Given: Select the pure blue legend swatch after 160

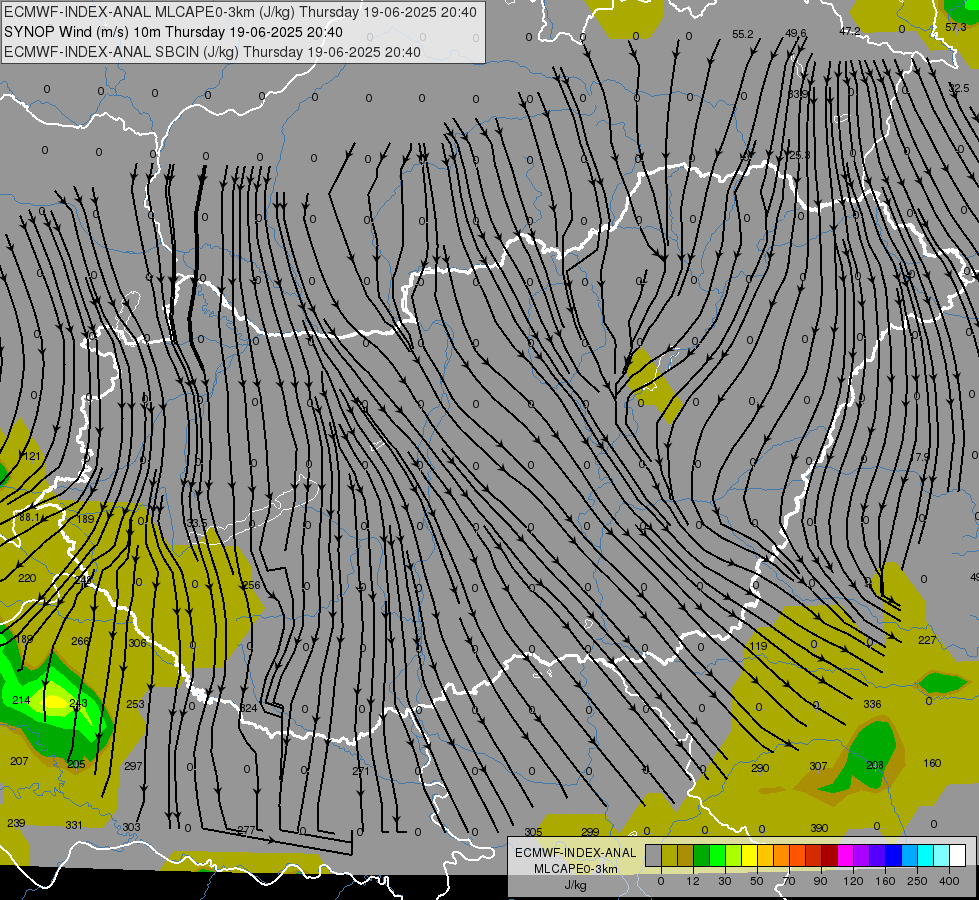Looking at the screenshot, I should [x=893, y=856].
